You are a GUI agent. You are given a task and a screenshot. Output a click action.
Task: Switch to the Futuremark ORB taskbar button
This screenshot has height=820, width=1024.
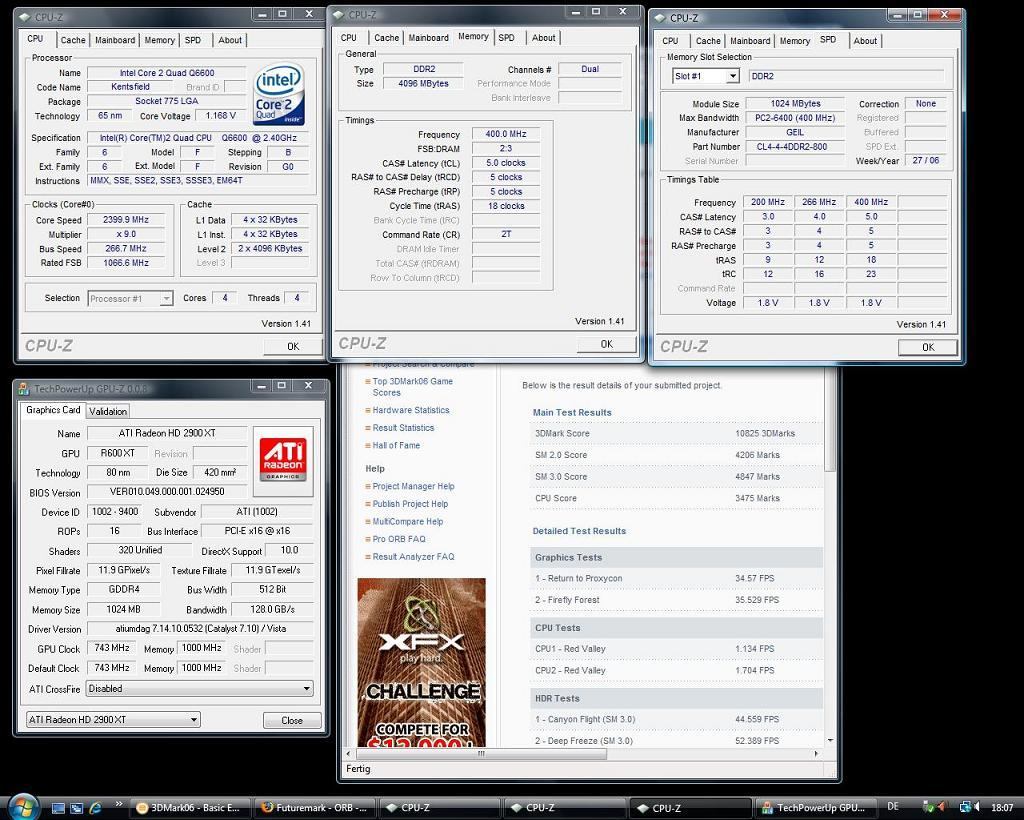315,808
